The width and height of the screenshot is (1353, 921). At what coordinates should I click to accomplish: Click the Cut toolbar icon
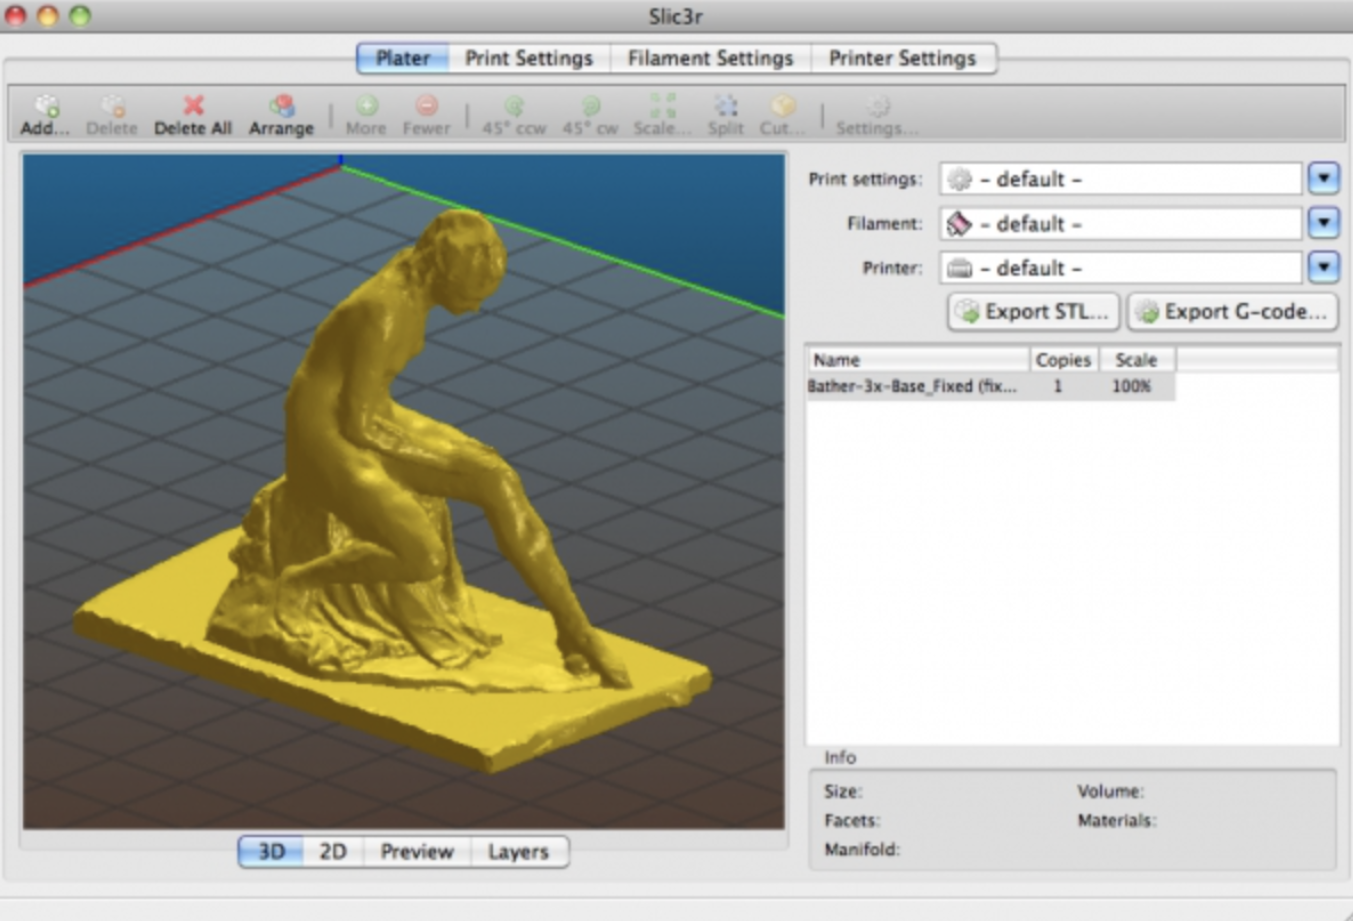[783, 106]
